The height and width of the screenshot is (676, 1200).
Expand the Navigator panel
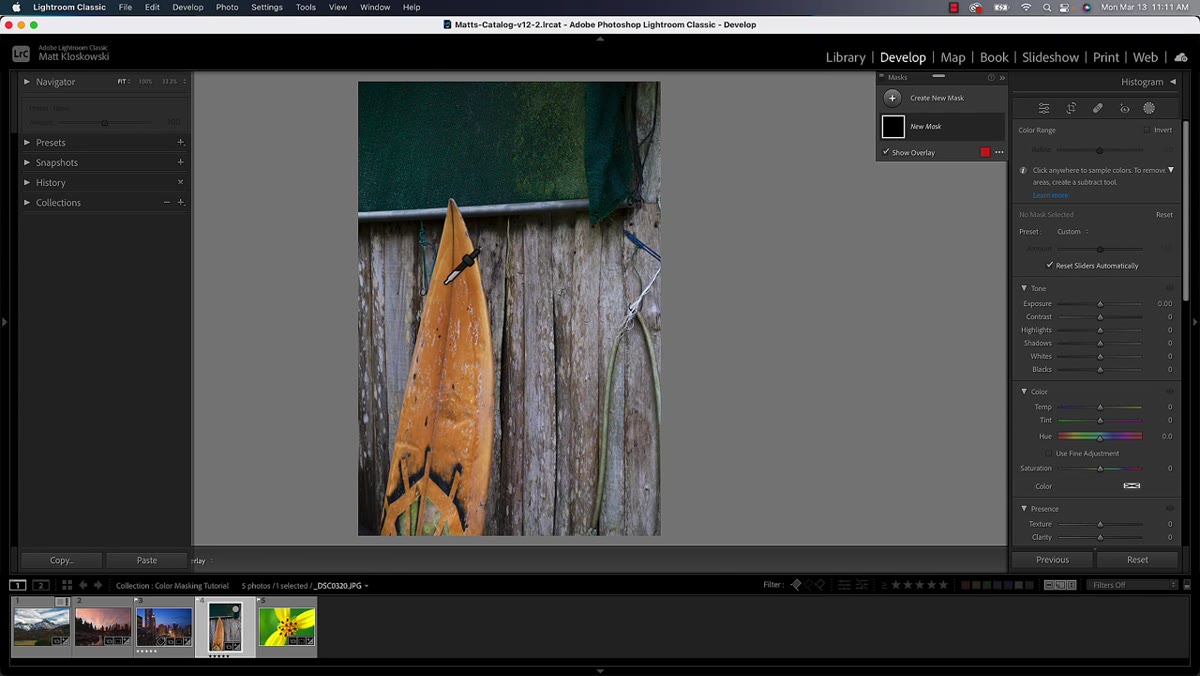coord(27,81)
